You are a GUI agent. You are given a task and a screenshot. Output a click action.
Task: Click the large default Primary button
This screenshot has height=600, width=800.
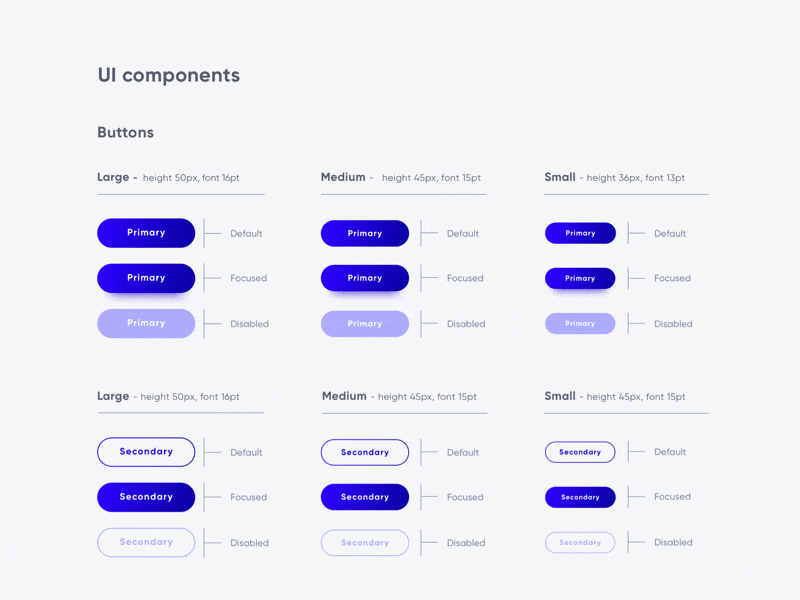(146, 233)
